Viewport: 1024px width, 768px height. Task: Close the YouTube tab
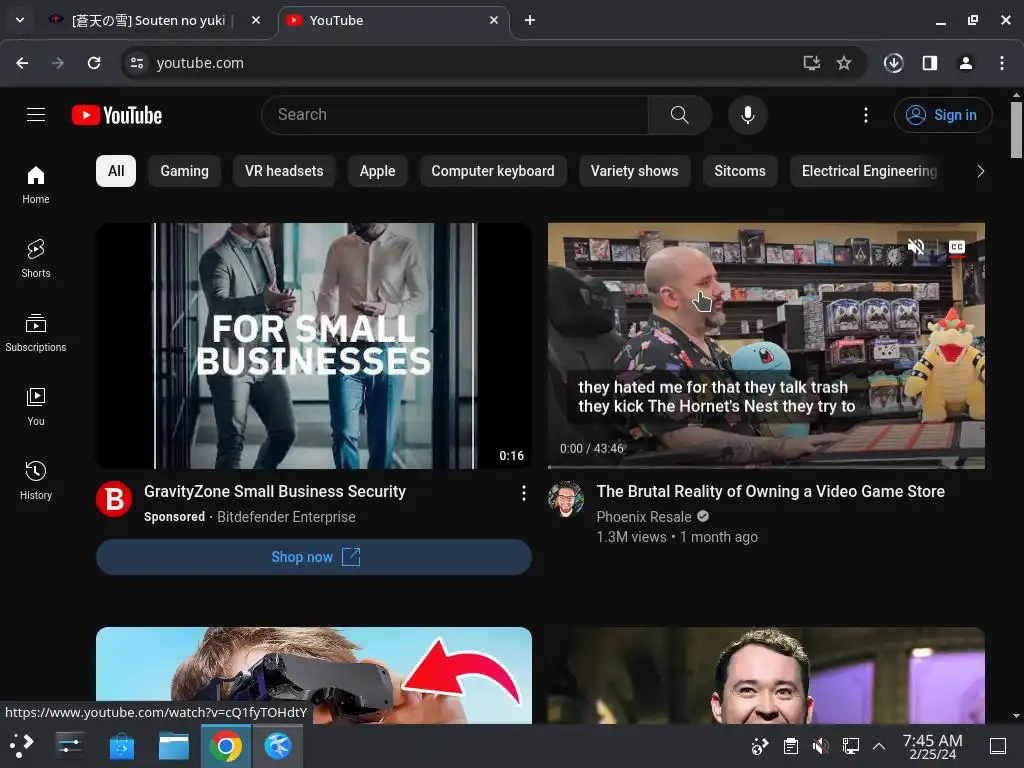494,20
